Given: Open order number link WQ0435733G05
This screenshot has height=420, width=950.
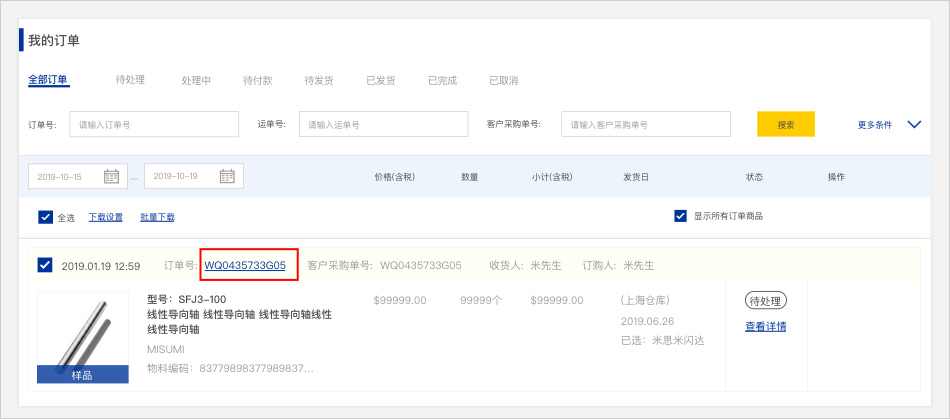Looking at the screenshot, I should tap(245, 266).
